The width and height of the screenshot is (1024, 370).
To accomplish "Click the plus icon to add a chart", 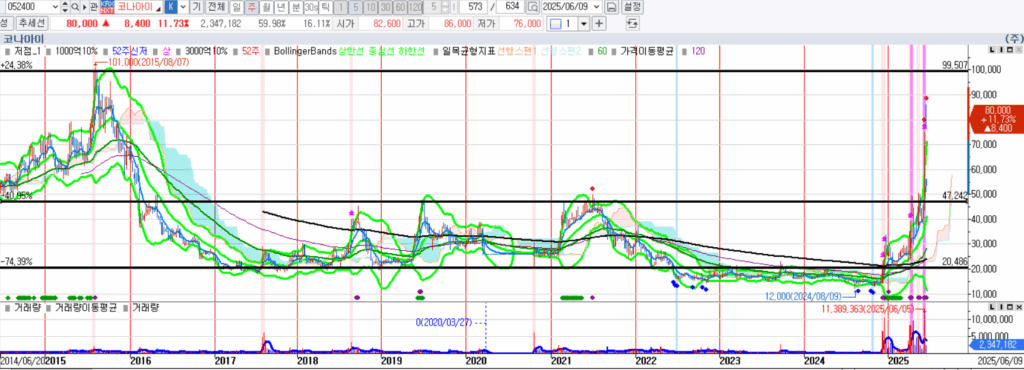I will 599,23.
